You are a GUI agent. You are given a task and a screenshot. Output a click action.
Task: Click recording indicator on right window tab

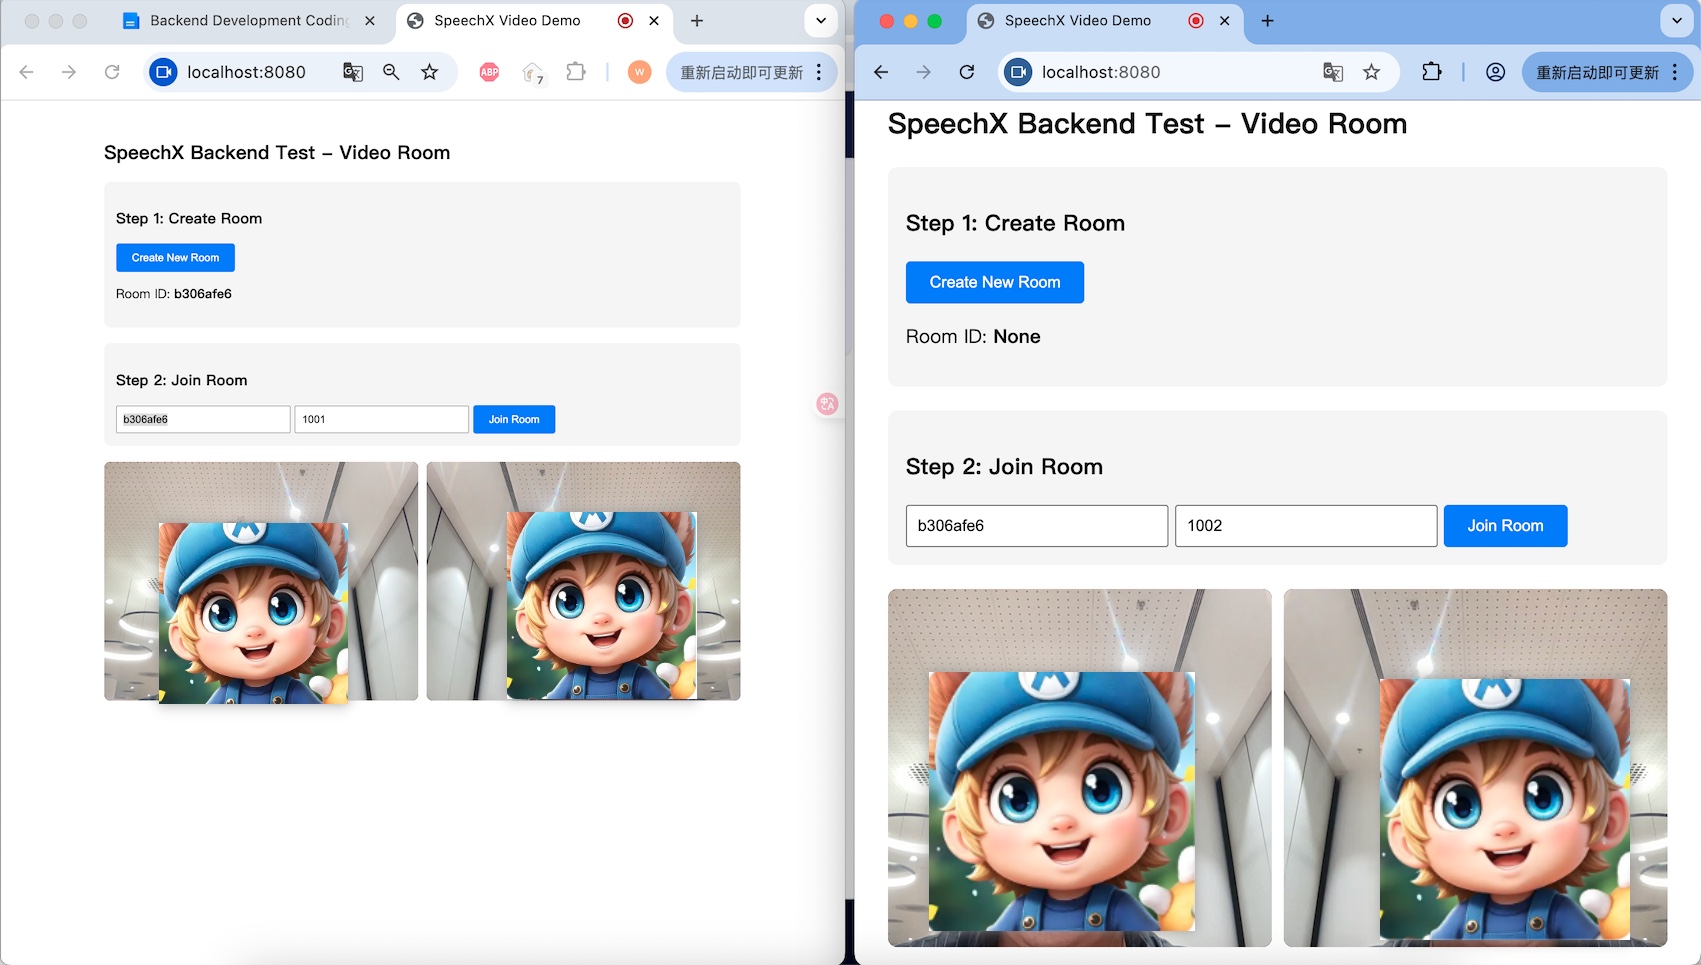coord(1196,21)
